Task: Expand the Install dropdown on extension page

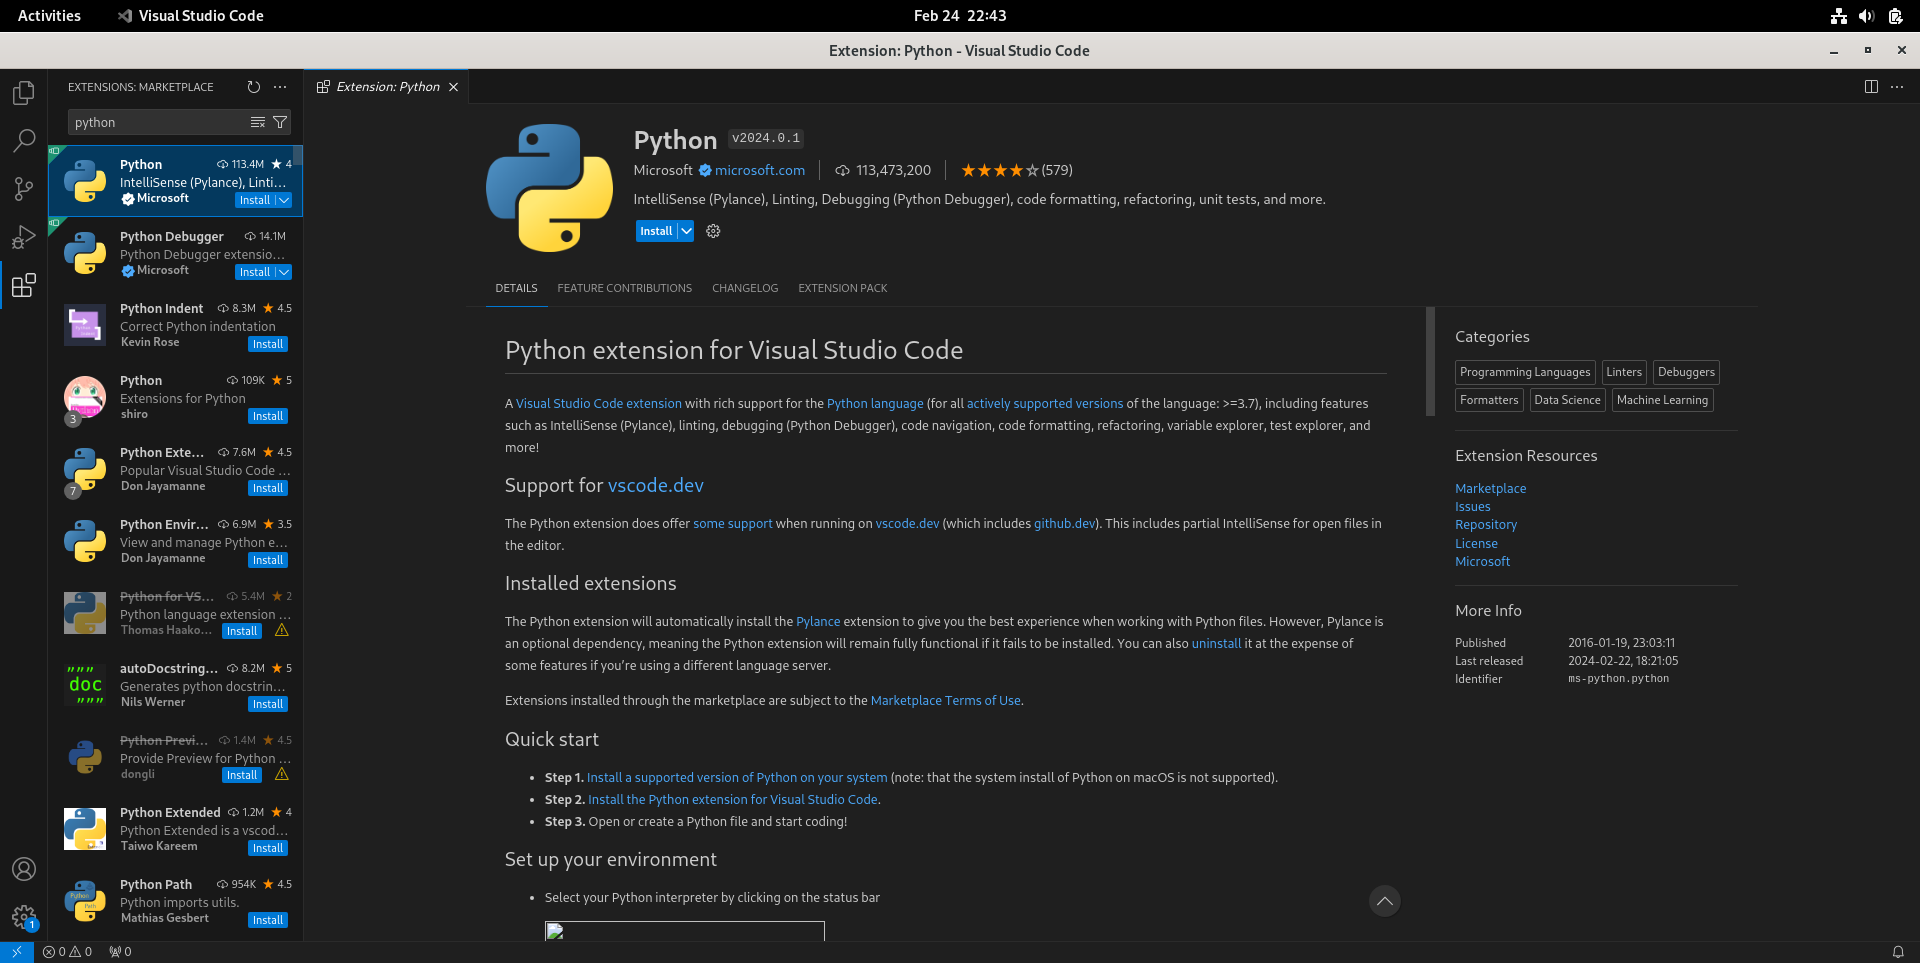Action: (686, 231)
